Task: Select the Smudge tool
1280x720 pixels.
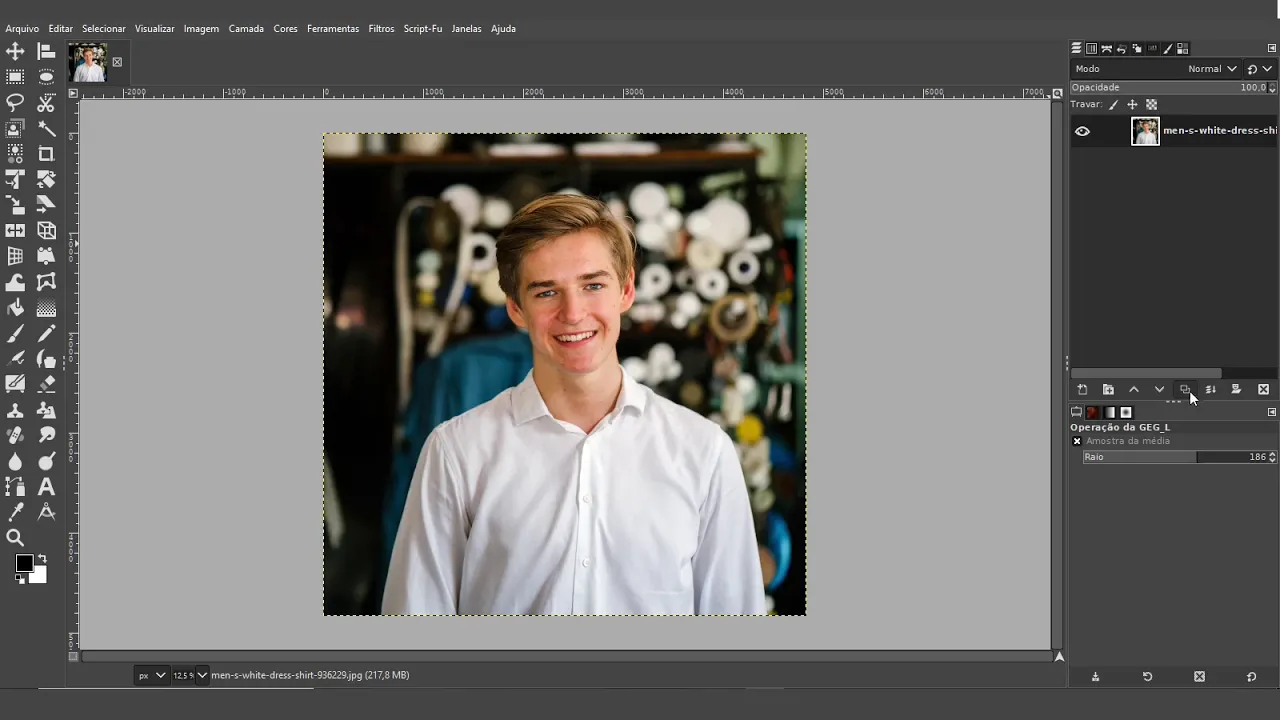Action: tap(46, 436)
